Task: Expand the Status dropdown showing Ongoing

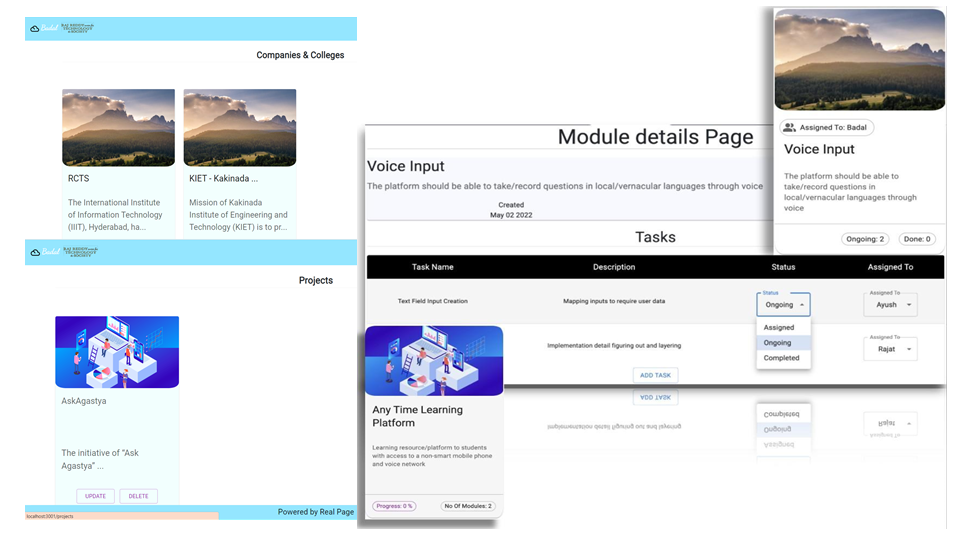Action: 783,305
